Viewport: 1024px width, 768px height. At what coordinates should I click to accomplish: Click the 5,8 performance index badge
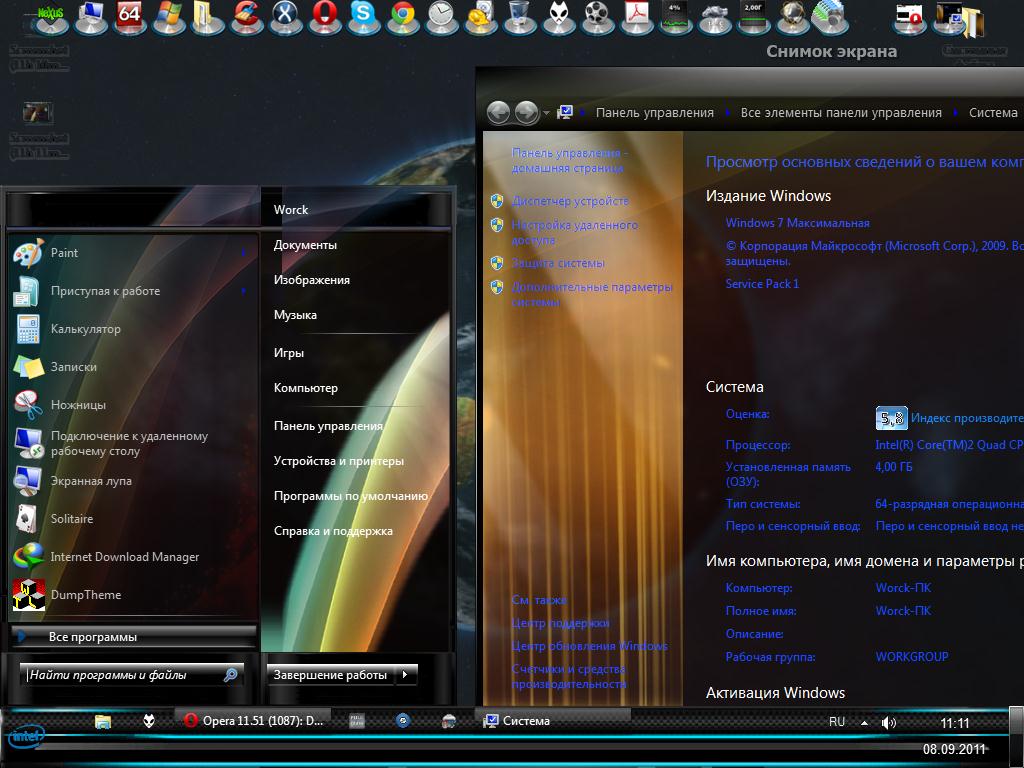pos(891,418)
